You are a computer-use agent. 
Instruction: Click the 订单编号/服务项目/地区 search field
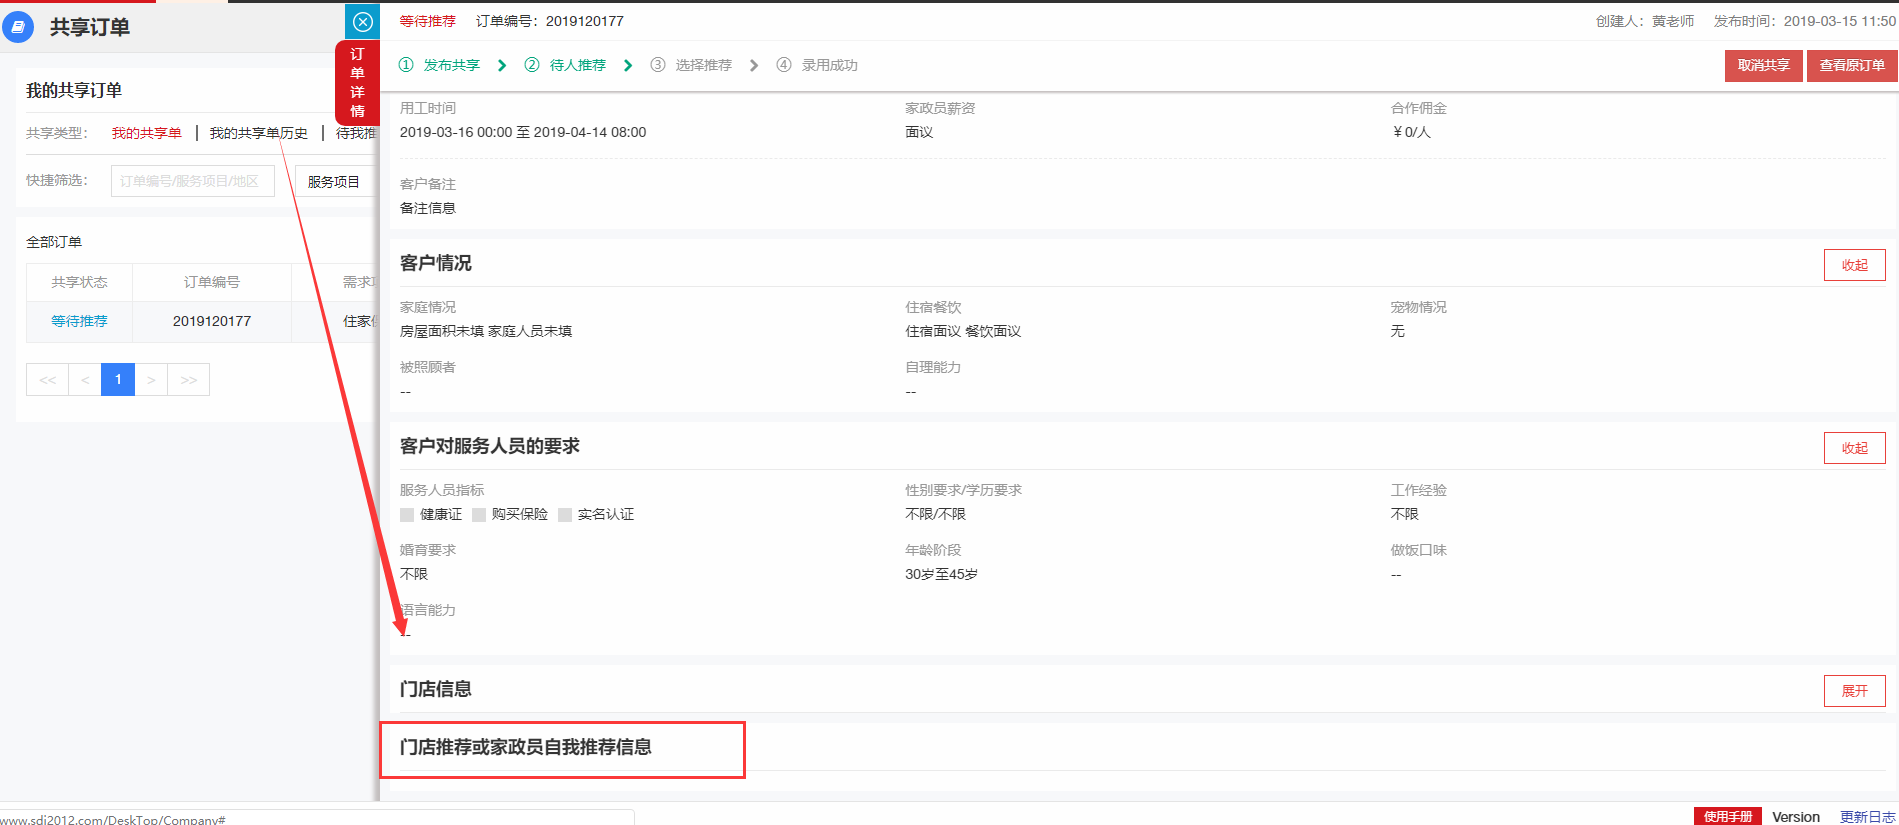193,181
